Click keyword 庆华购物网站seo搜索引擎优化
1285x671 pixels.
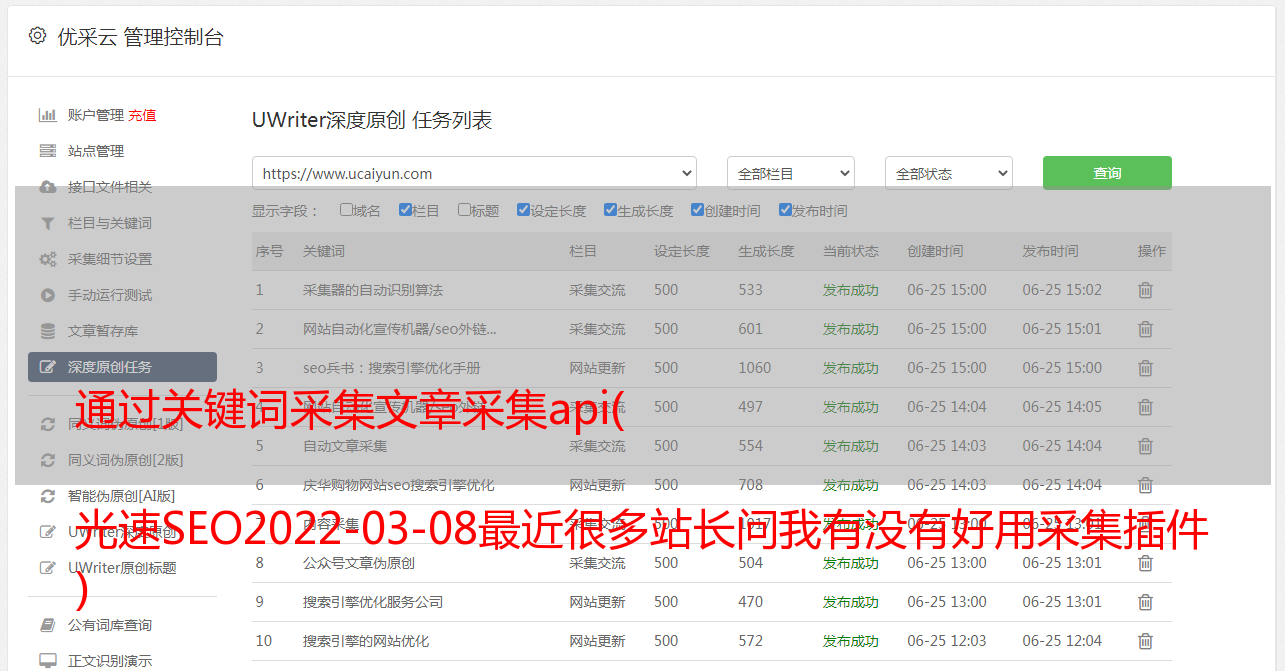399,485
